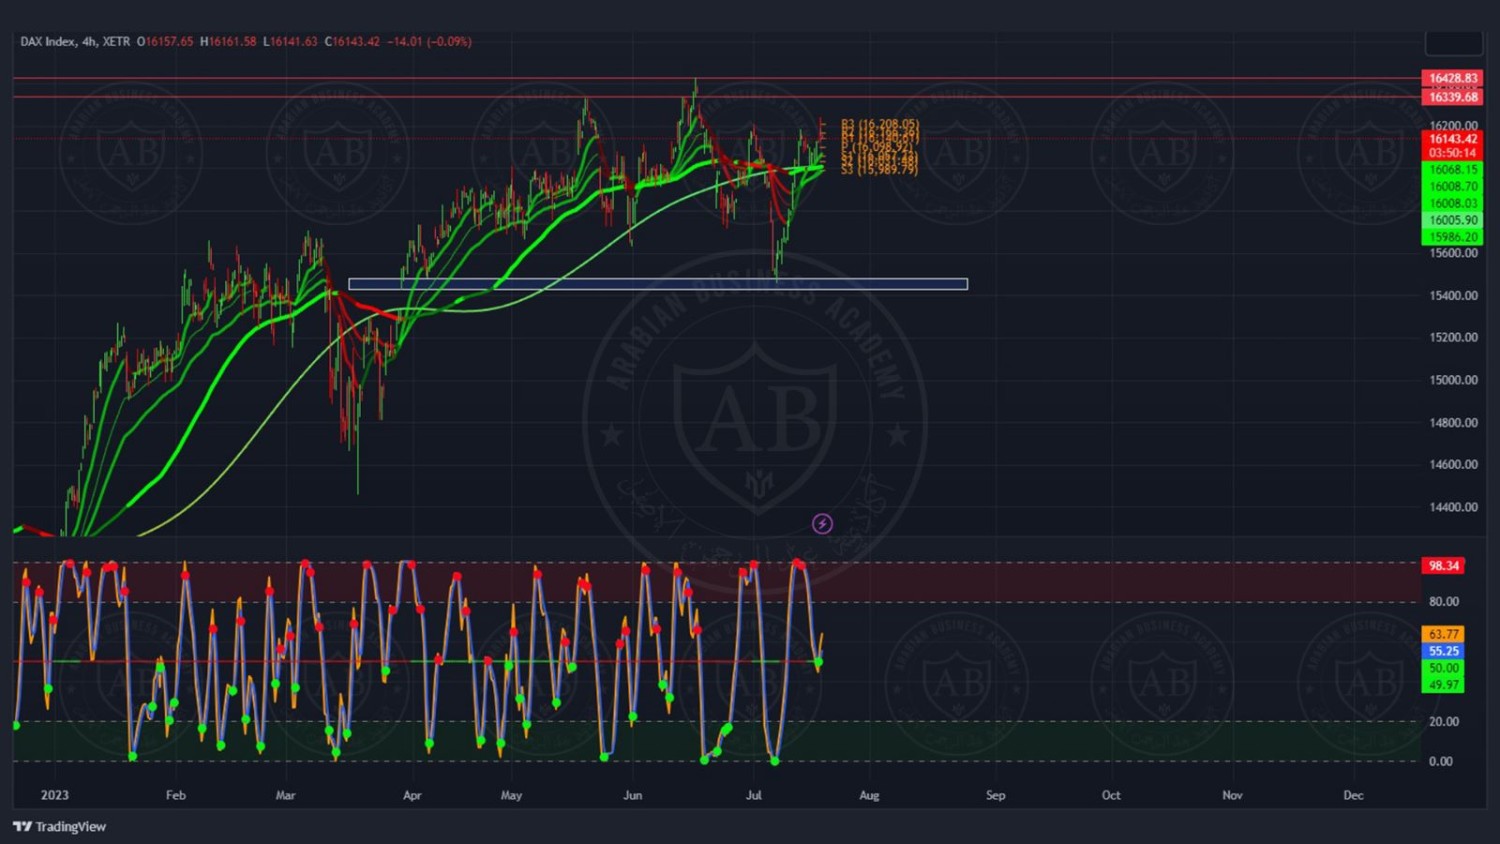Click the 14600.00 price scale level
Screen dimensions: 1500x844
click(x=1454, y=465)
